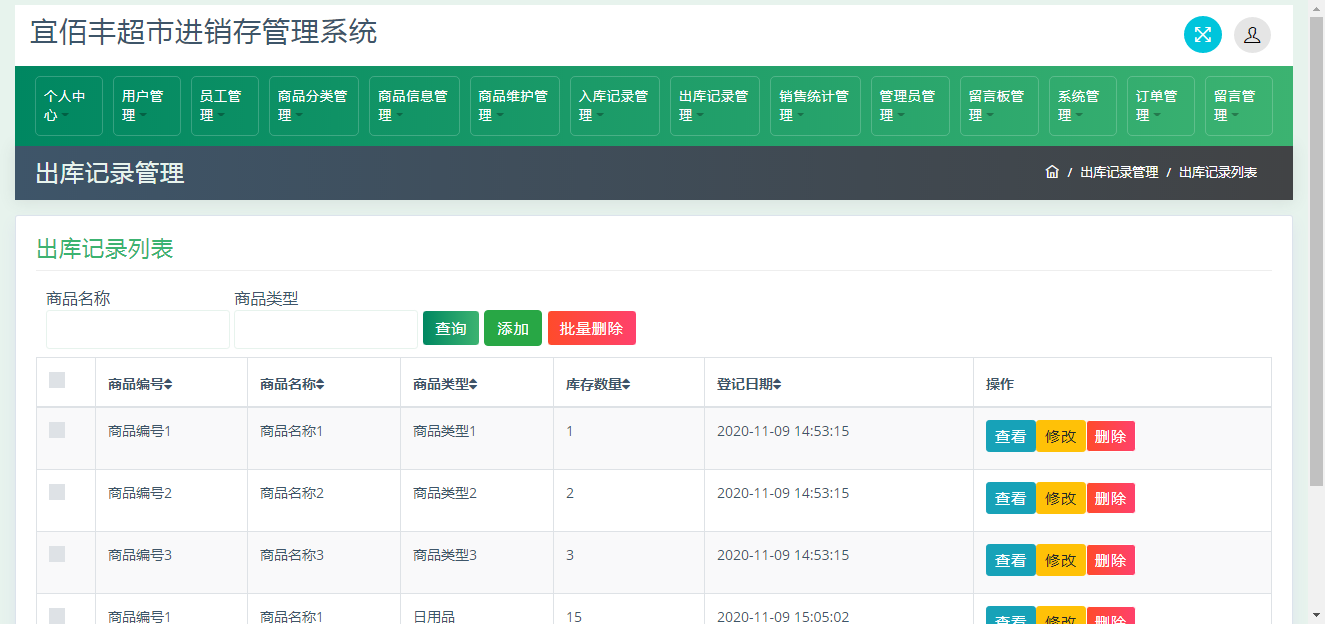The height and width of the screenshot is (624, 1325).
Task: Sort by 商品名称 column arrows
Action: pos(320,385)
